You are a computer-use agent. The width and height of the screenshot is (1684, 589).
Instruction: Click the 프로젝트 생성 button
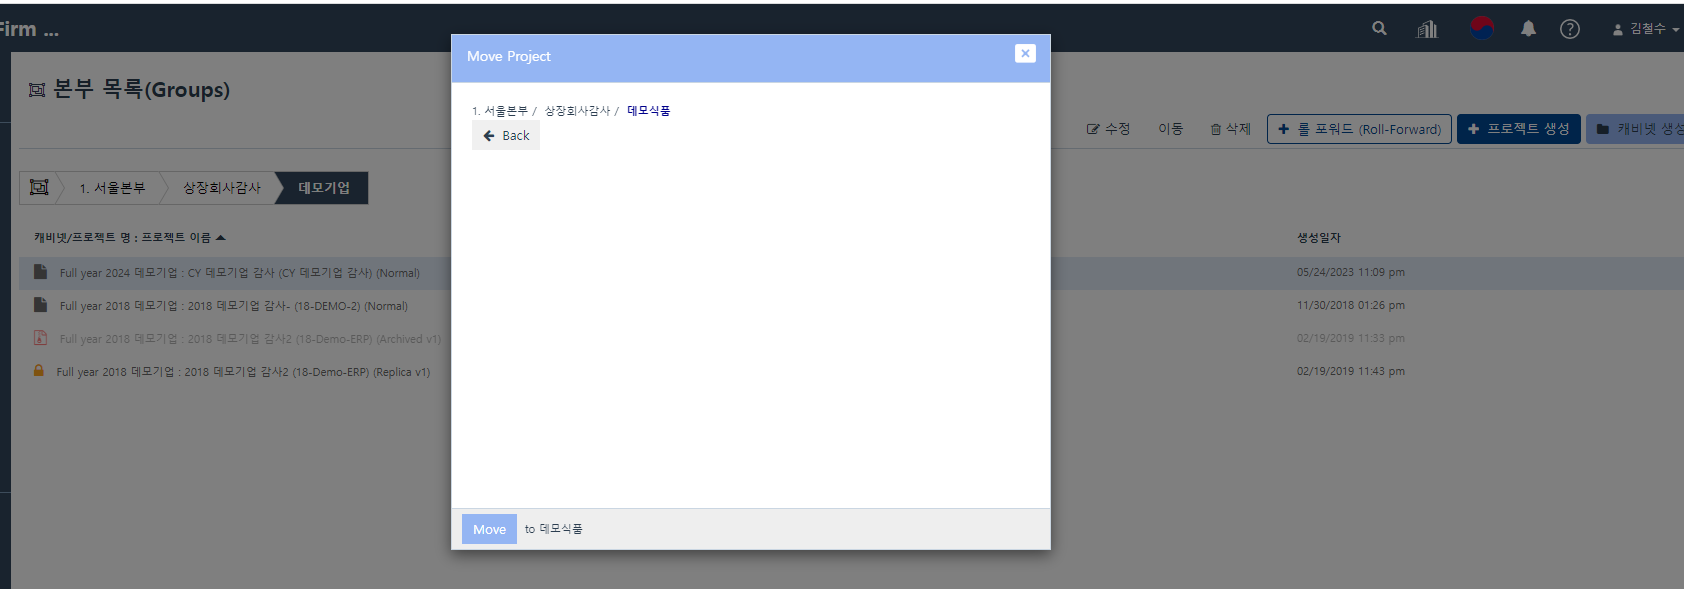coord(1518,129)
